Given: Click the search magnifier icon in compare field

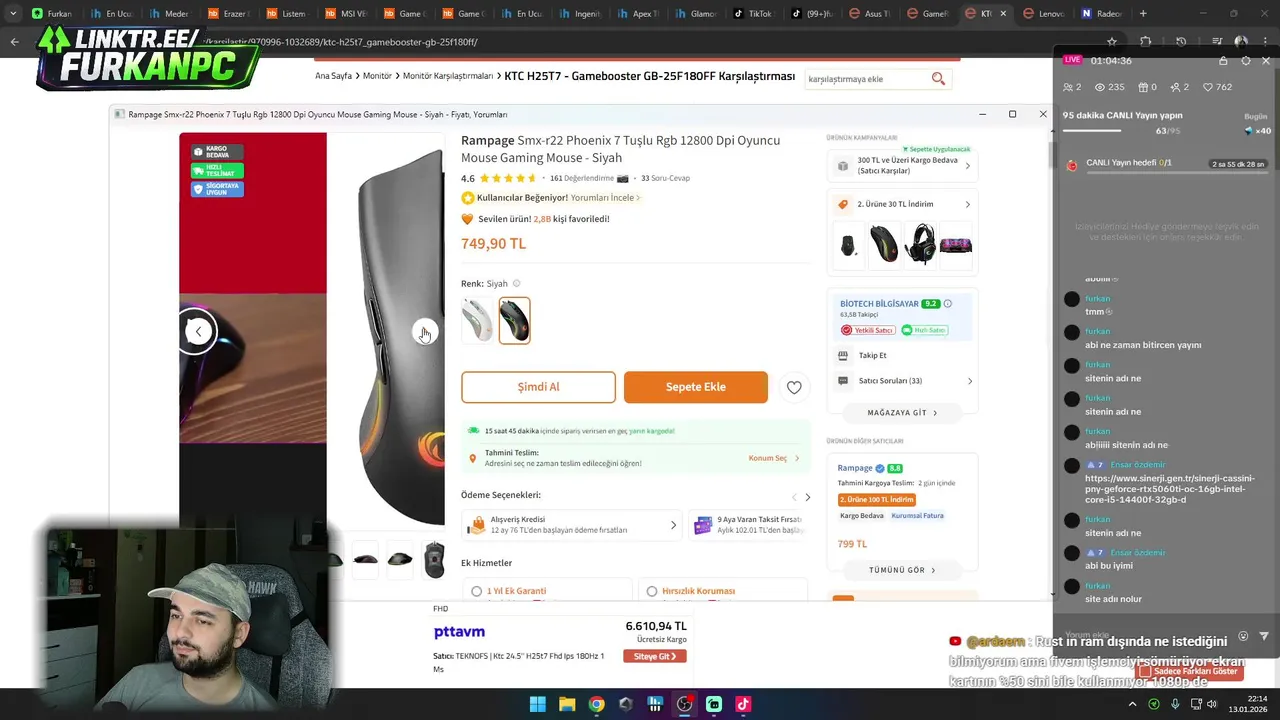Looking at the screenshot, I should (938, 78).
